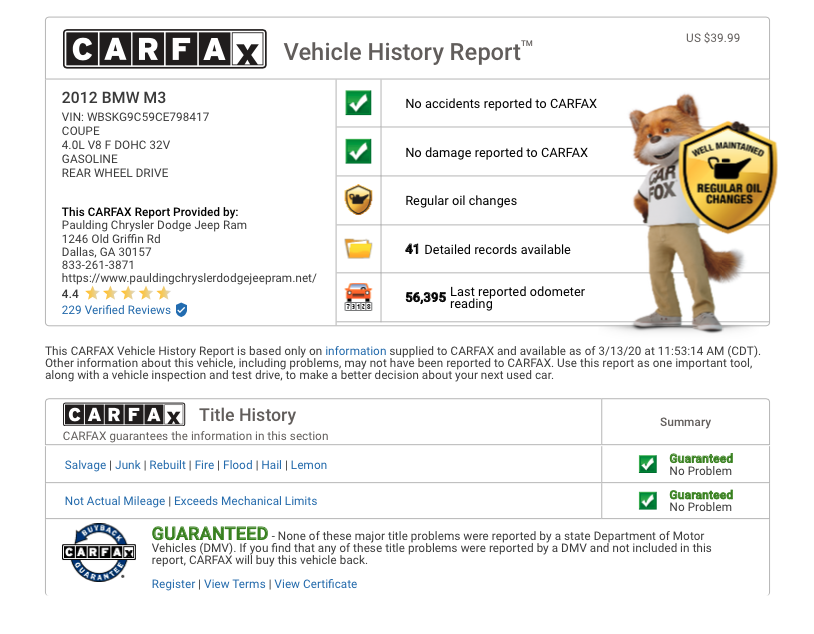Viewport: 814px width, 634px height.
Task: Click the View Terms link
Action: (x=235, y=584)
